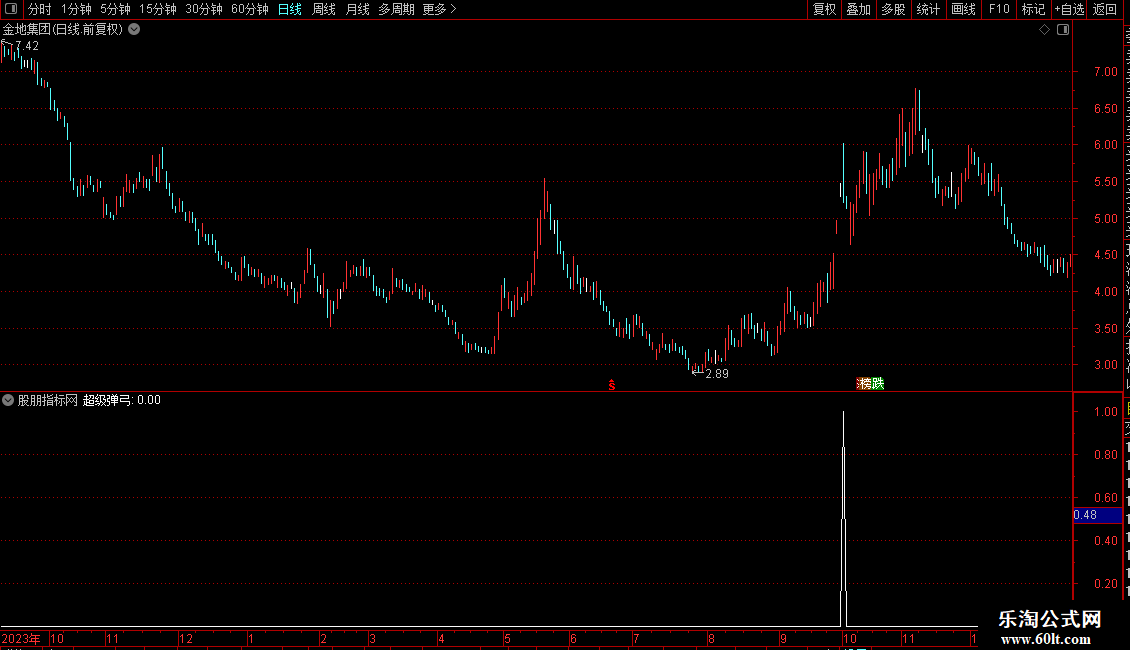Image resolution: width=1130 pixels, height=650 pixels.
Task: Open the 更多 periods dropdown
Action: 439,9
